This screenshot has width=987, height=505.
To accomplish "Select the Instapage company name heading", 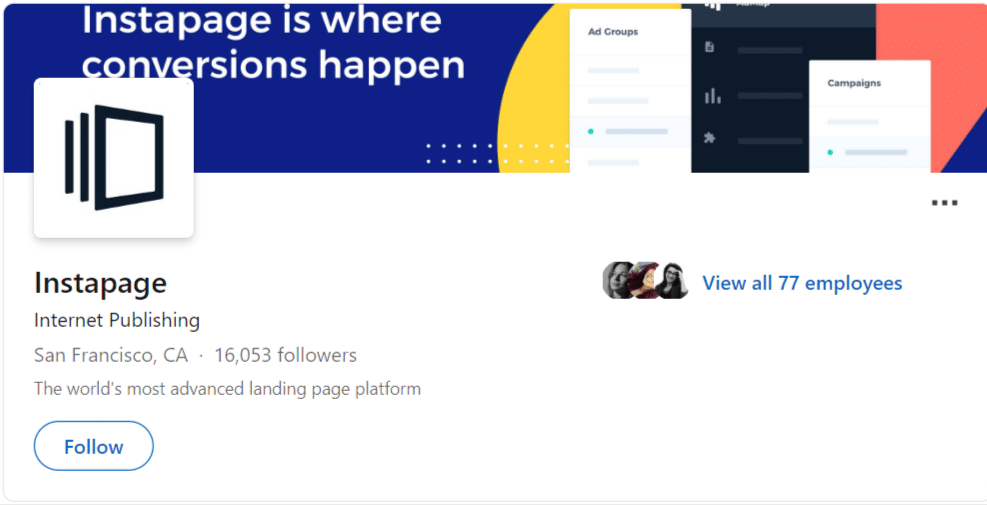I will click(x=101, y=283).
